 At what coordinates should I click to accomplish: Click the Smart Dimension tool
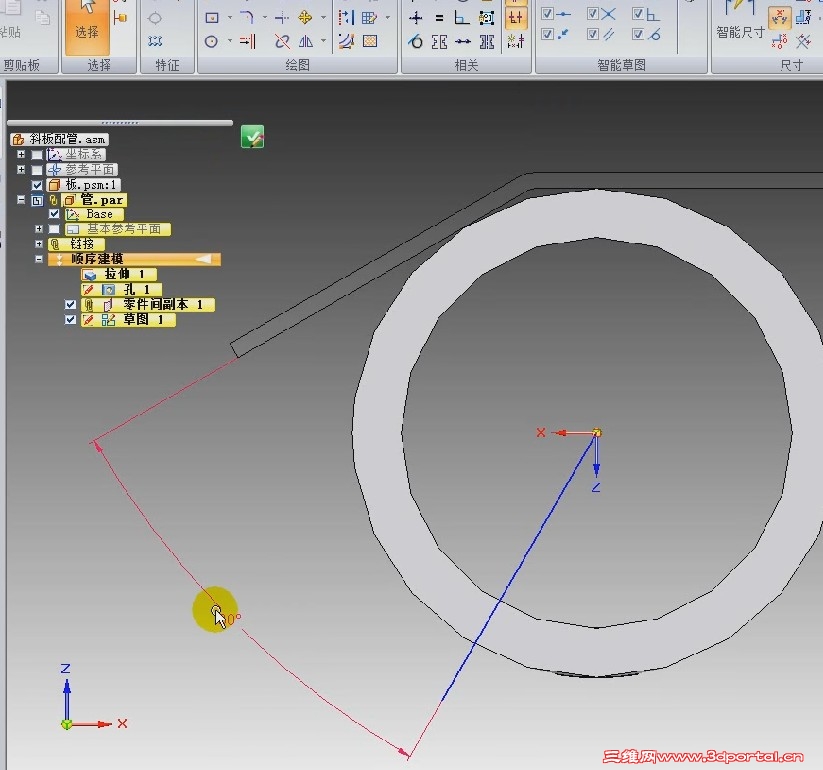click(740, 21)
